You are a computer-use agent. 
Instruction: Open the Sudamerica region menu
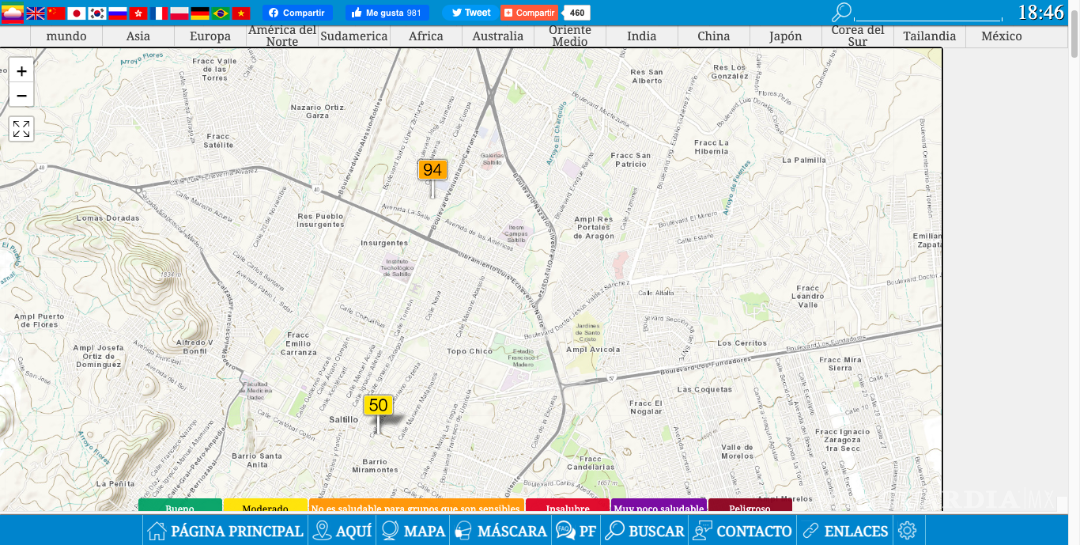click(354, 36)
